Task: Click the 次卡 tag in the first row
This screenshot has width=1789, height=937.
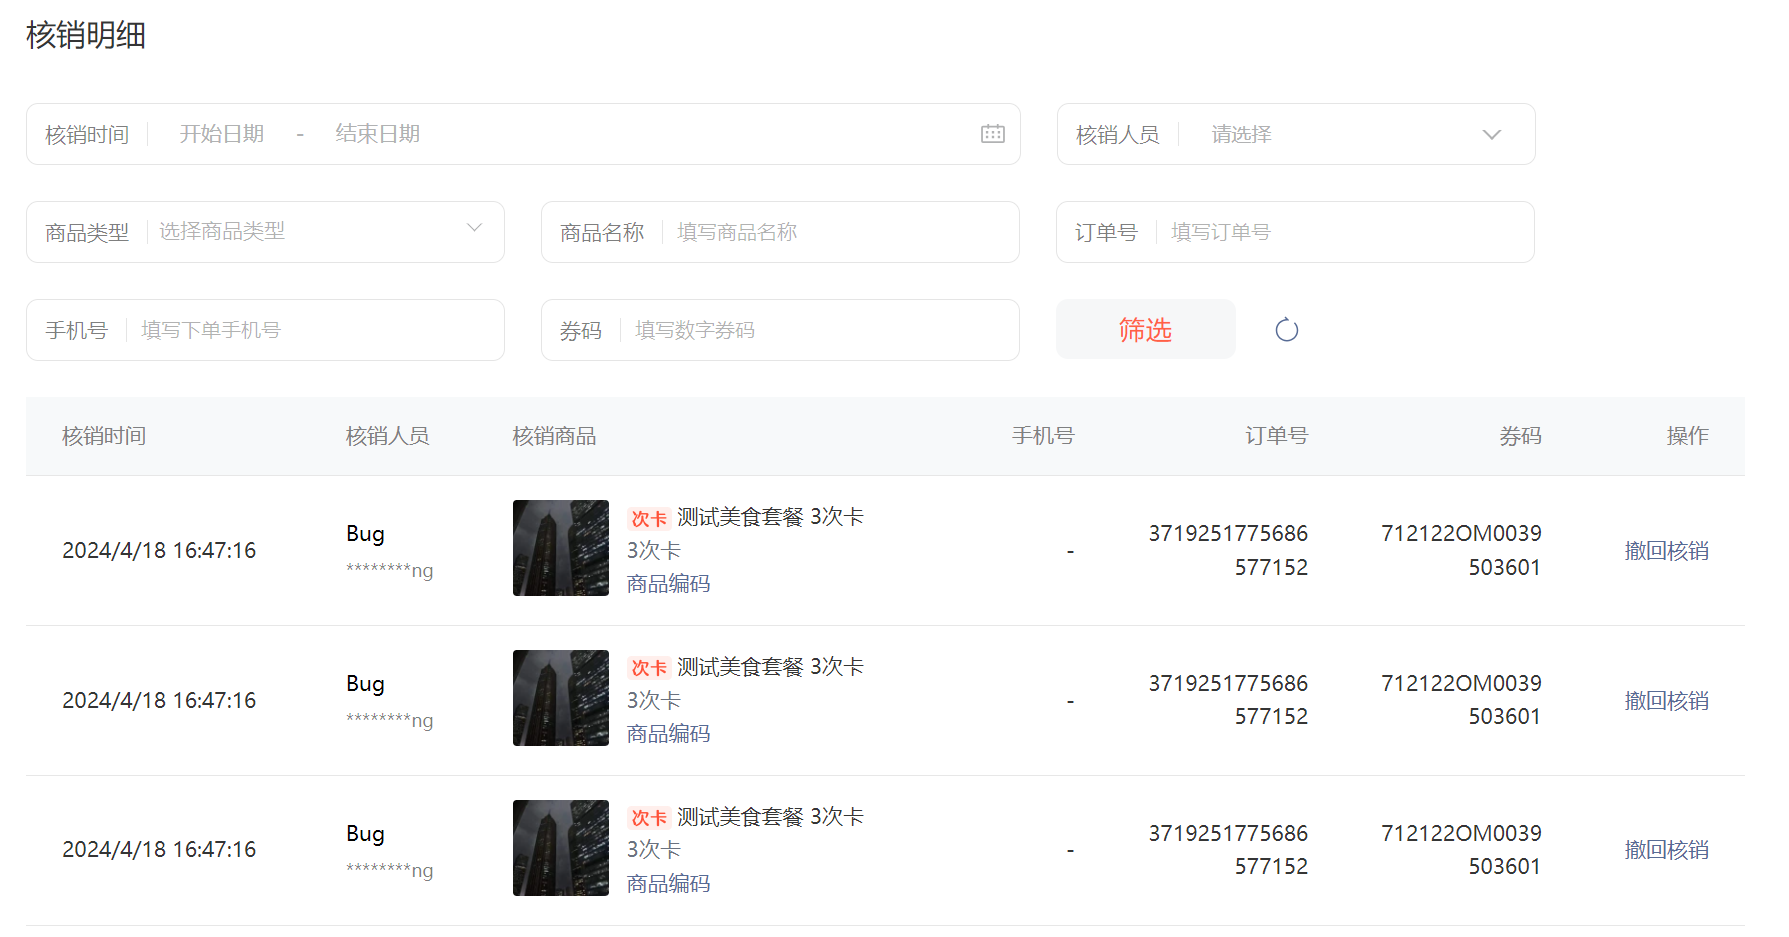Action: click(x=649, y=518)
